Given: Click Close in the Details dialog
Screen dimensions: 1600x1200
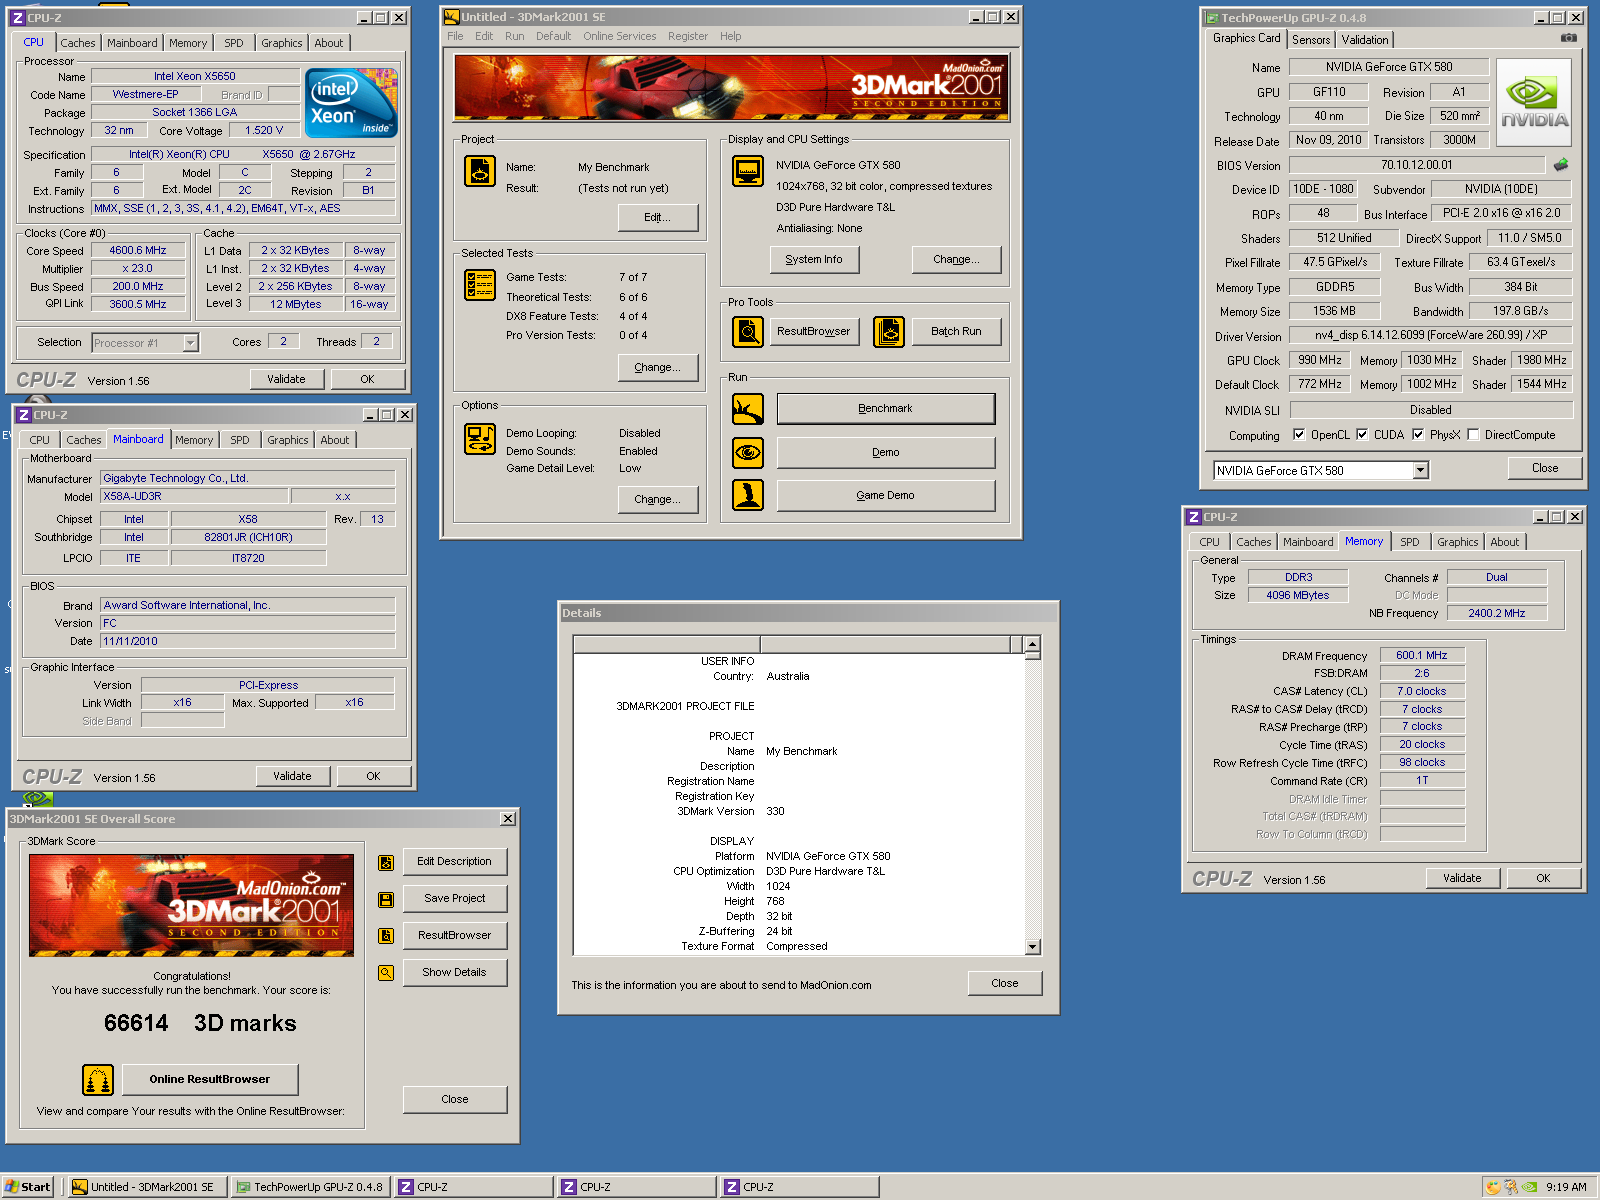Looking at the screenshot, I should 1005,984.
